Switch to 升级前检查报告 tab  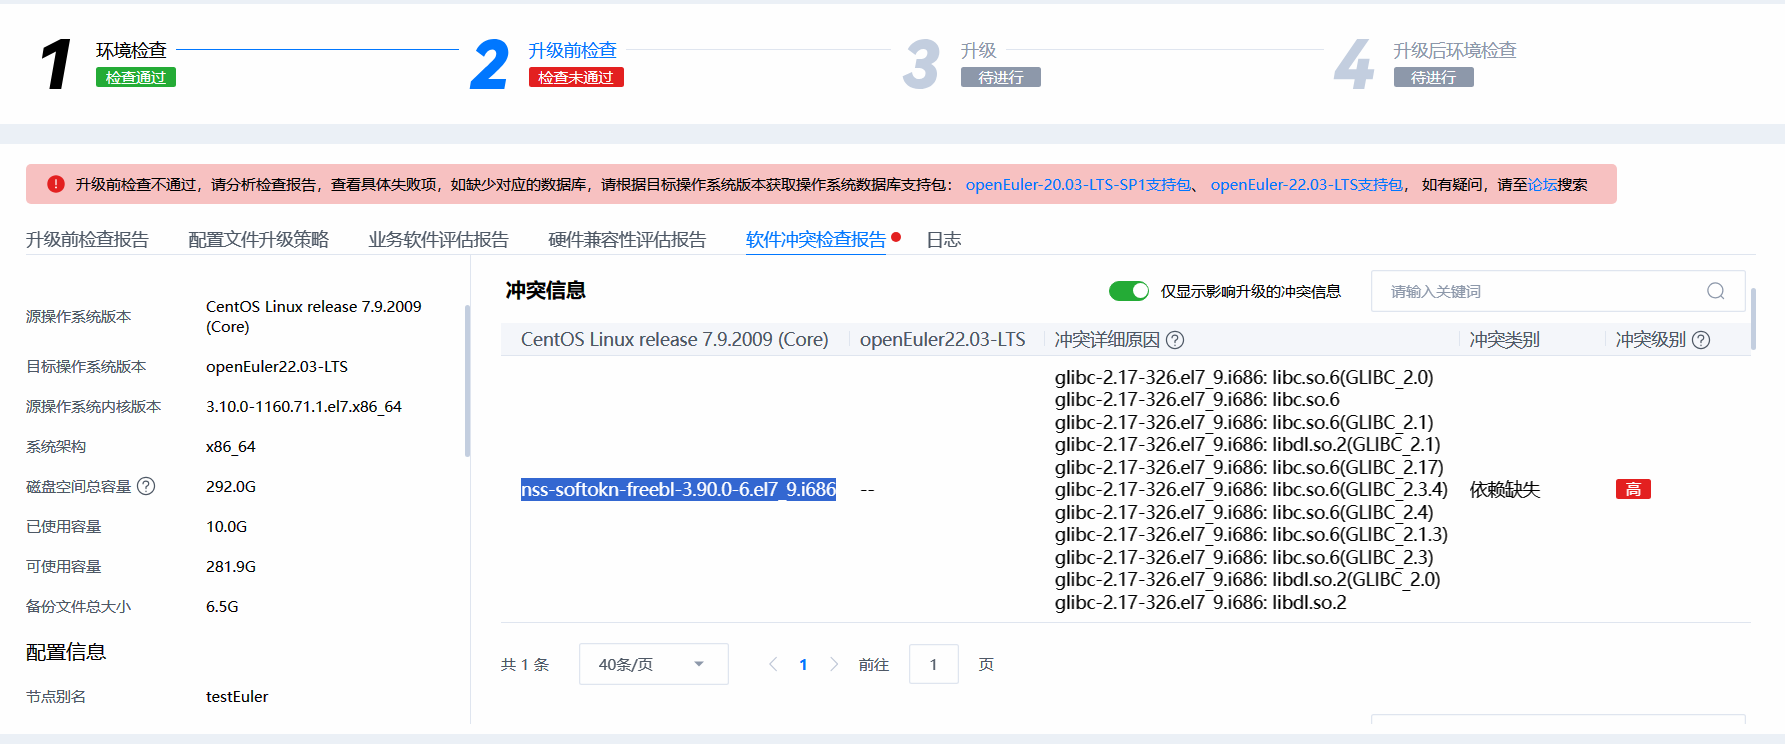(x=87, y=240)
